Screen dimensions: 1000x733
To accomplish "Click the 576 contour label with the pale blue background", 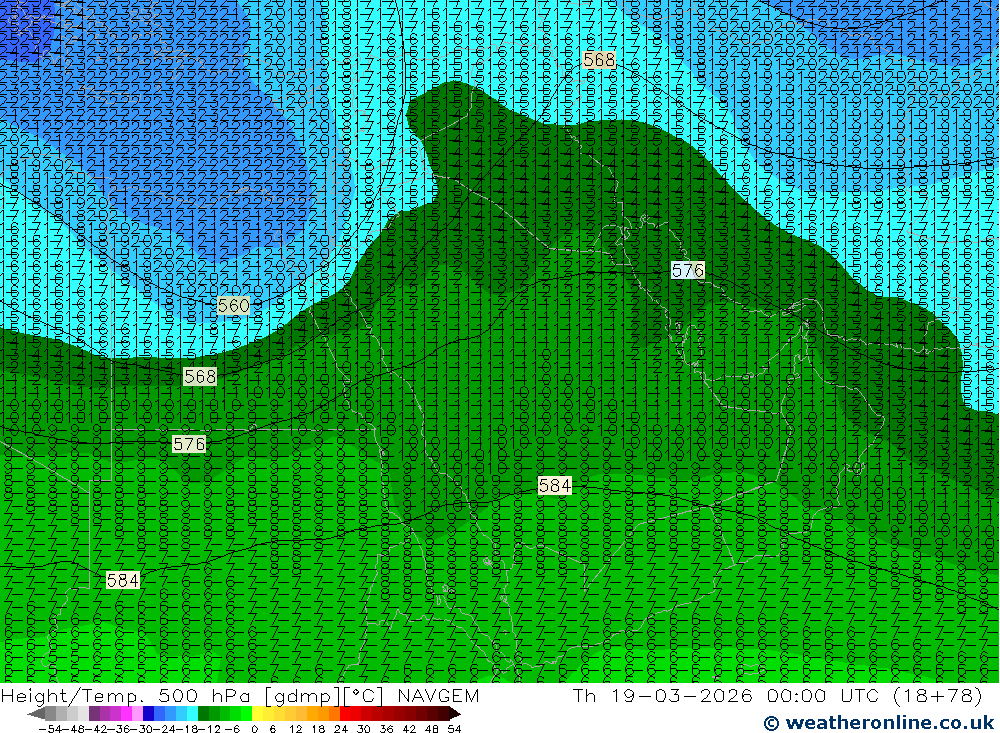I will click(688, 270).
